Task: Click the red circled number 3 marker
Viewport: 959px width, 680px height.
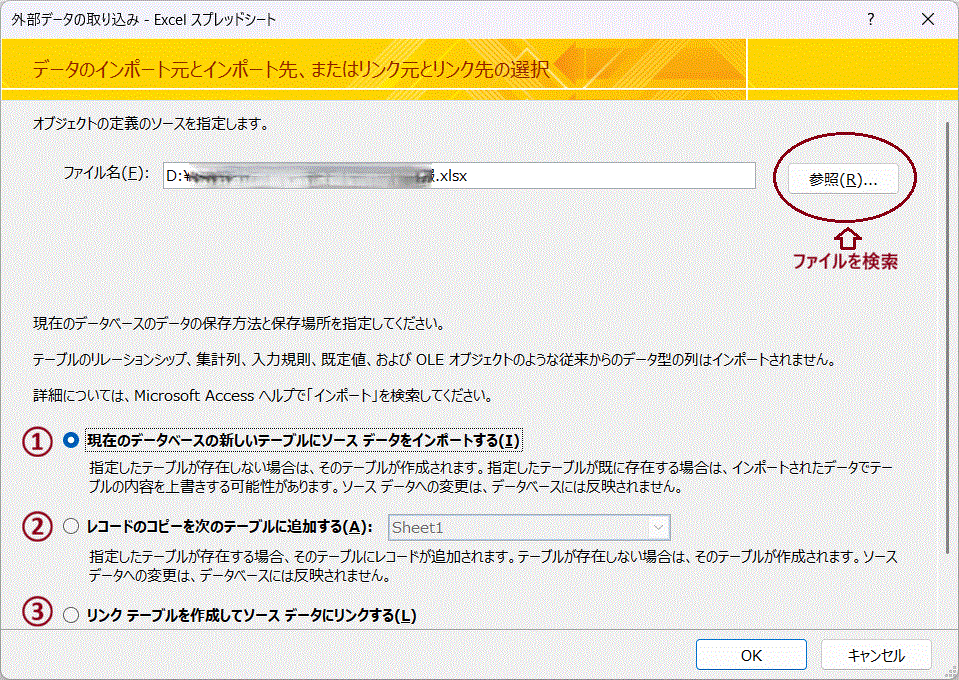Action: (x=37, y=614)
